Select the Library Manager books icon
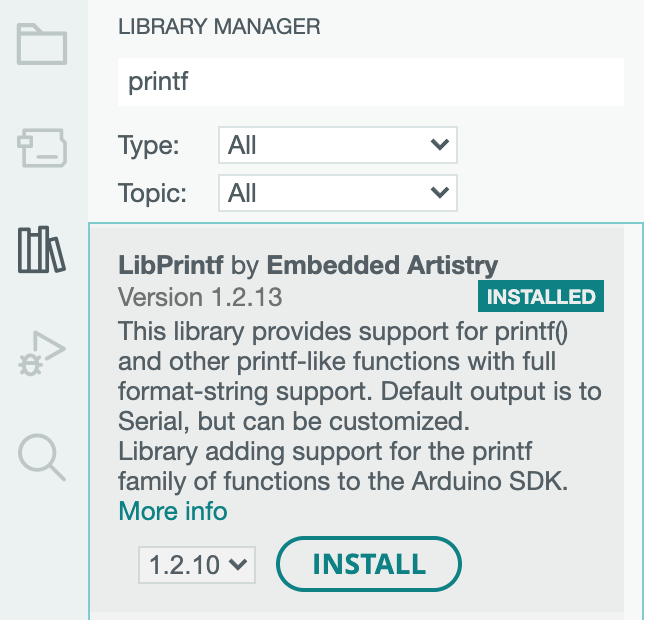 42,250
